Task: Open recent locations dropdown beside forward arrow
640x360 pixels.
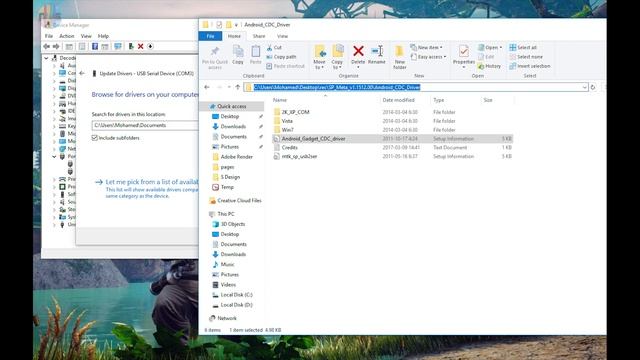Action: (x=229, y=87)
